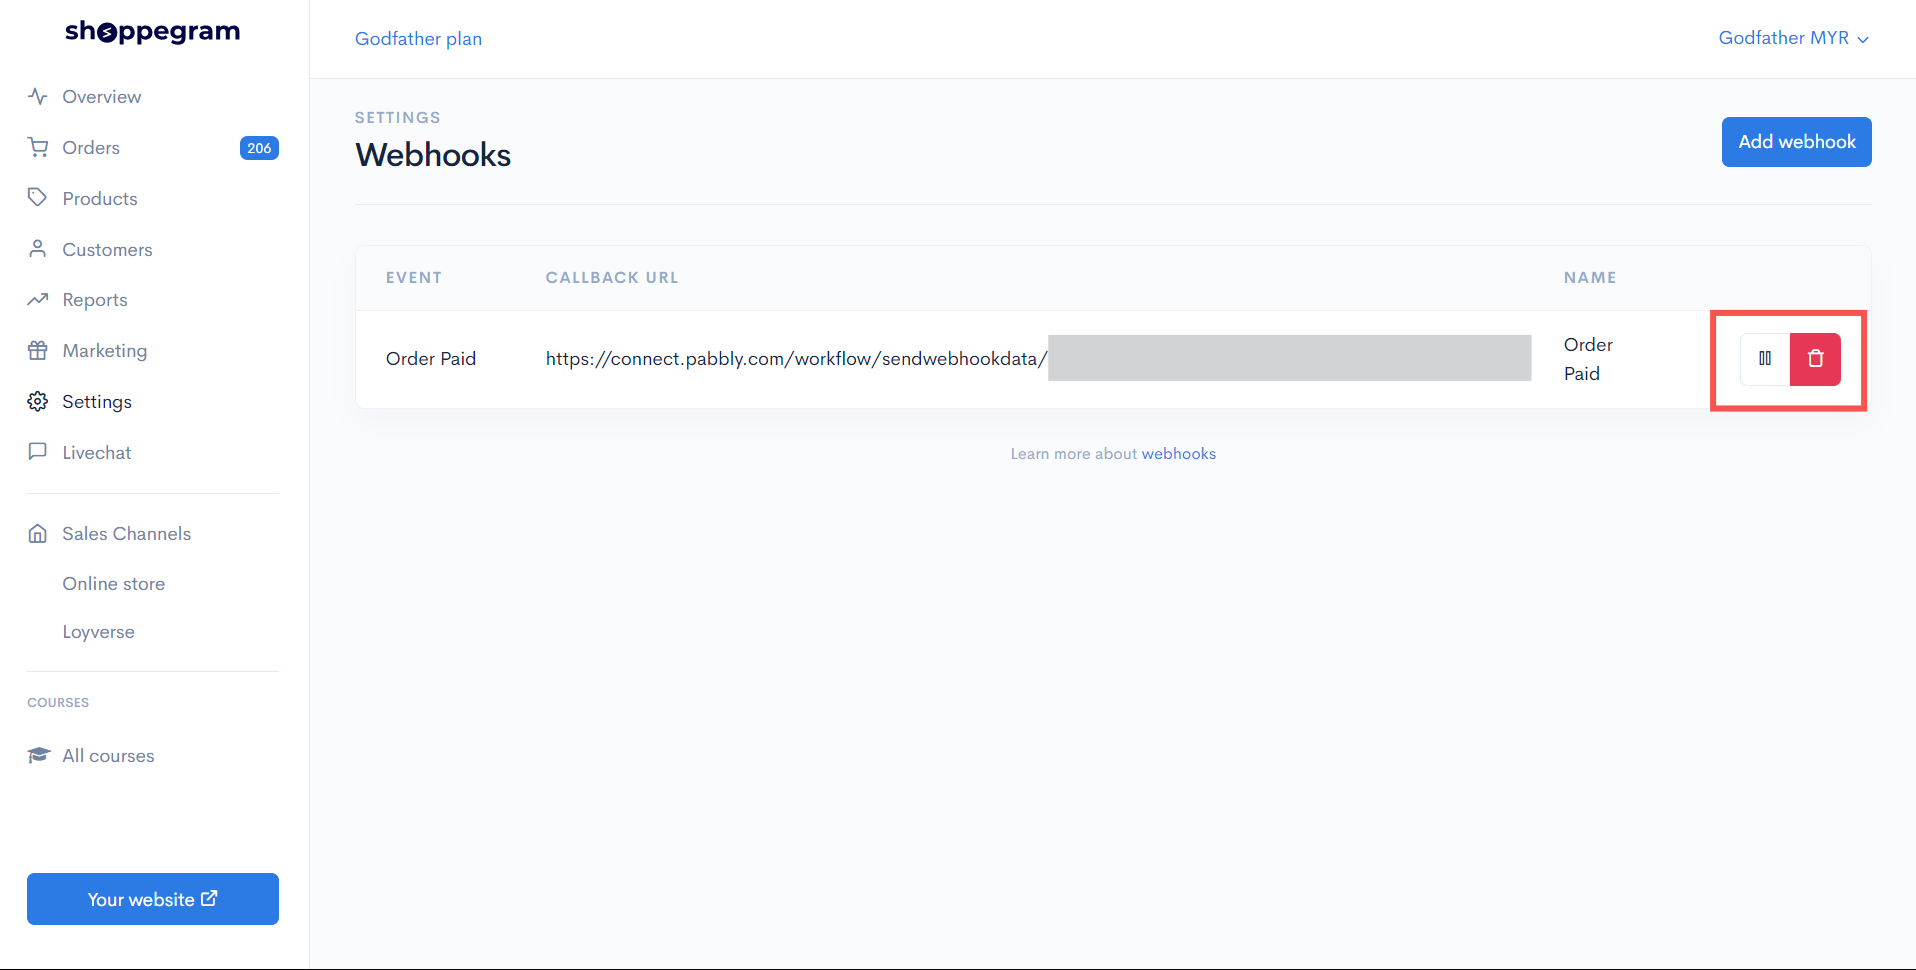Open the Sales Channels section
Image resolution: width=1916 pixels, height=970 pixels.
click(126, 534)
